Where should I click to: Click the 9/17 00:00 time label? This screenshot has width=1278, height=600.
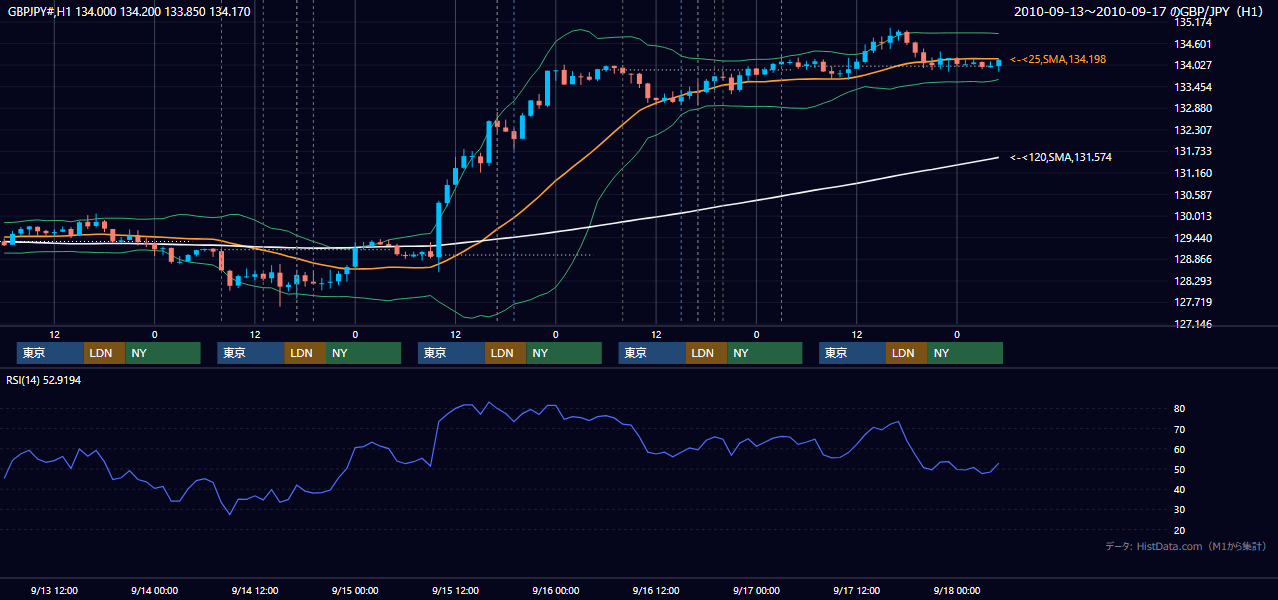[756, 590]
